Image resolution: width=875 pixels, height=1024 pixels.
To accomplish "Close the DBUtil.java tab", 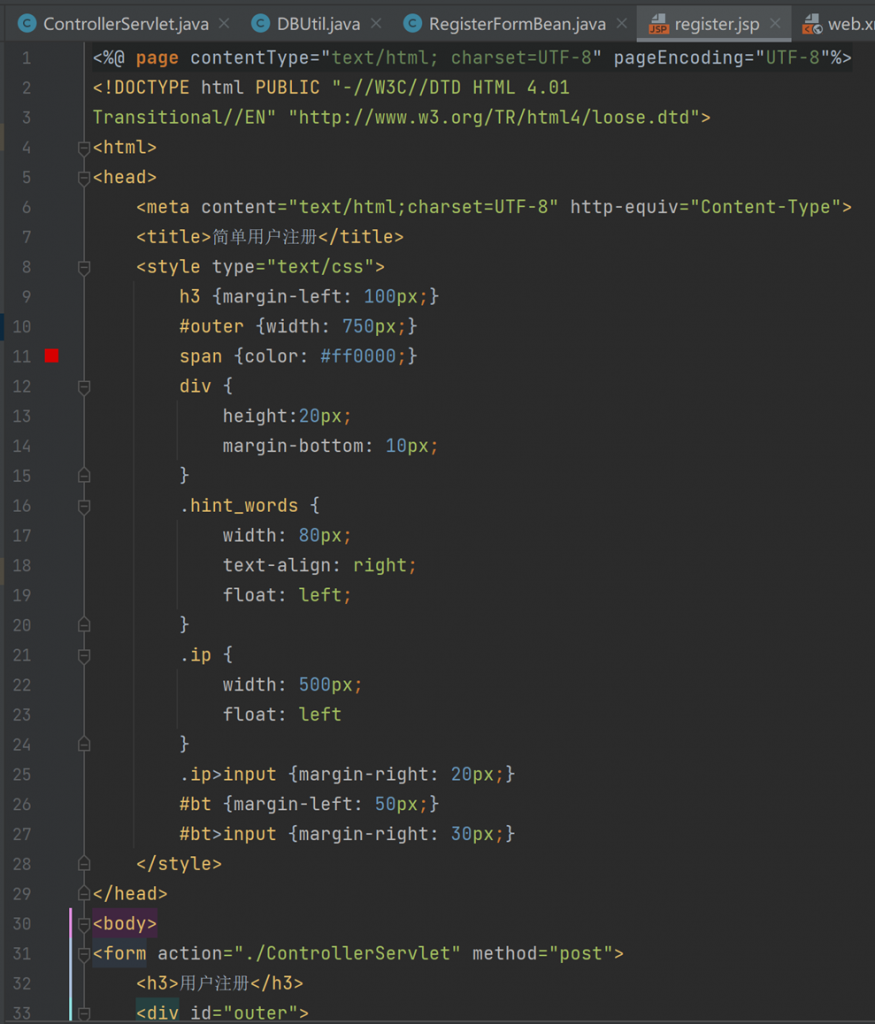I will tap(376, 24).
